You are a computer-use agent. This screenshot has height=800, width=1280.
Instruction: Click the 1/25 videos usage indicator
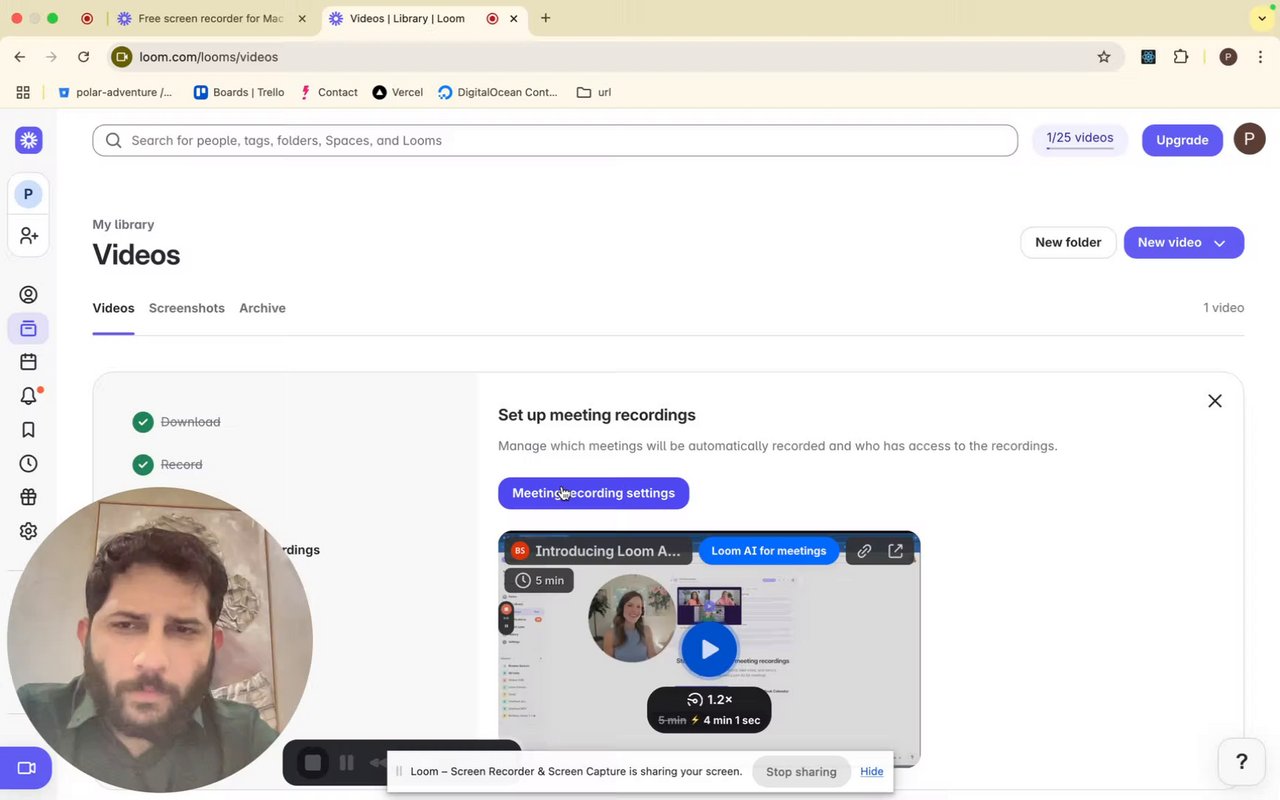click(1080, 138)
